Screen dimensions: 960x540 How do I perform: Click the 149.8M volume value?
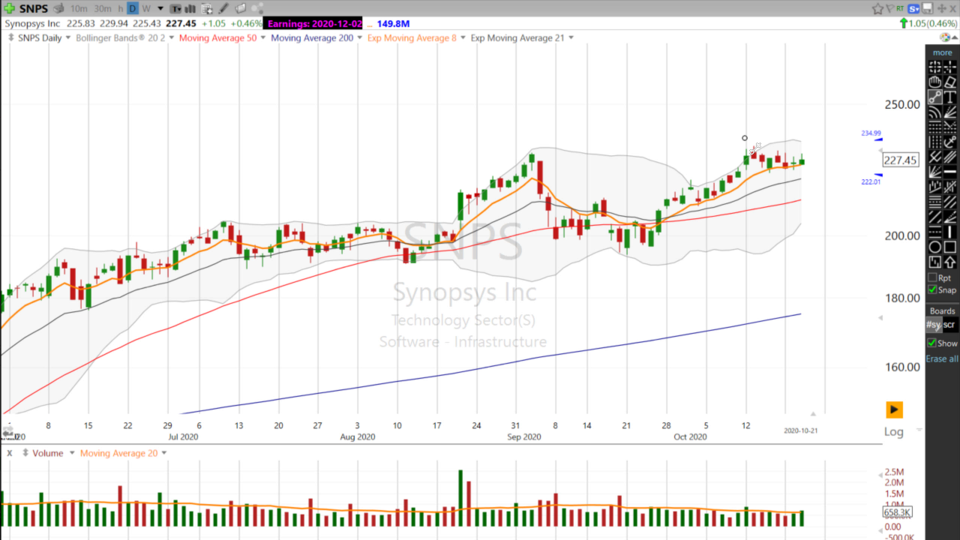393,23
